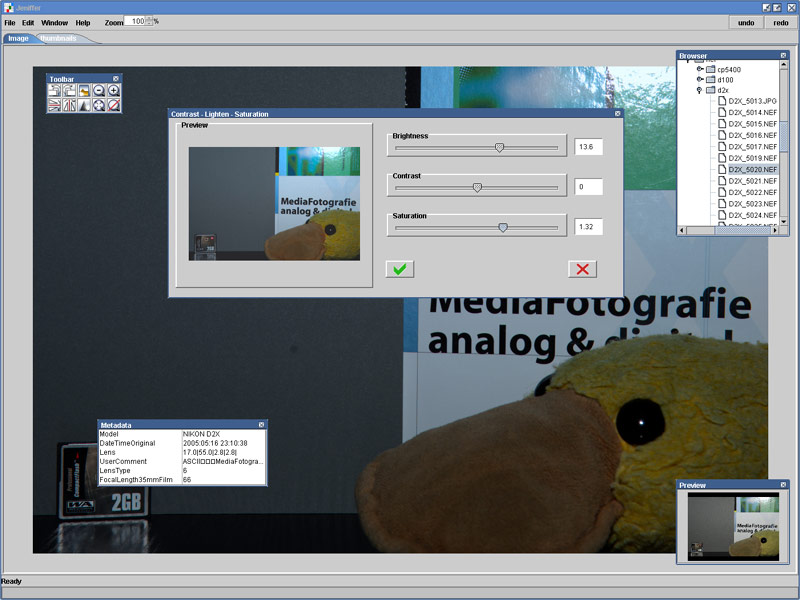Click the Zoom percentage input field
800x600 pixels.
[x=135, y=21]
